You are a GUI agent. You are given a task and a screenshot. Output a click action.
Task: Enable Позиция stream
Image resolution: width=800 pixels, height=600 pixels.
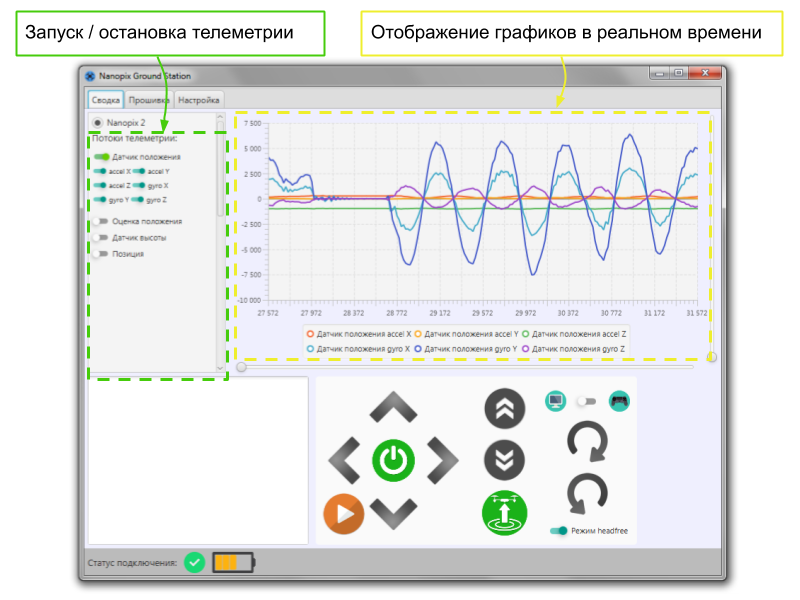(x=102, y=254)
